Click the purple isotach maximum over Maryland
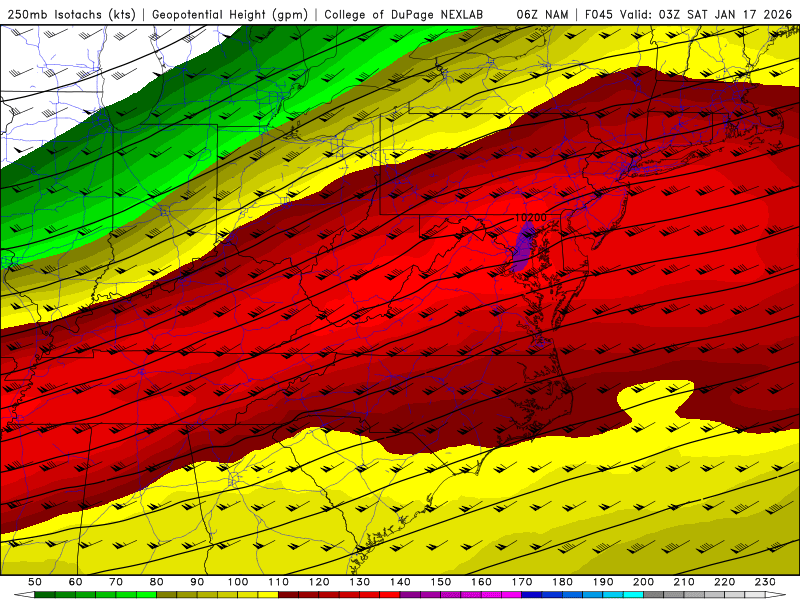This screenshot has height=600, width=800. pyautogui.click(x=523, y=246)
